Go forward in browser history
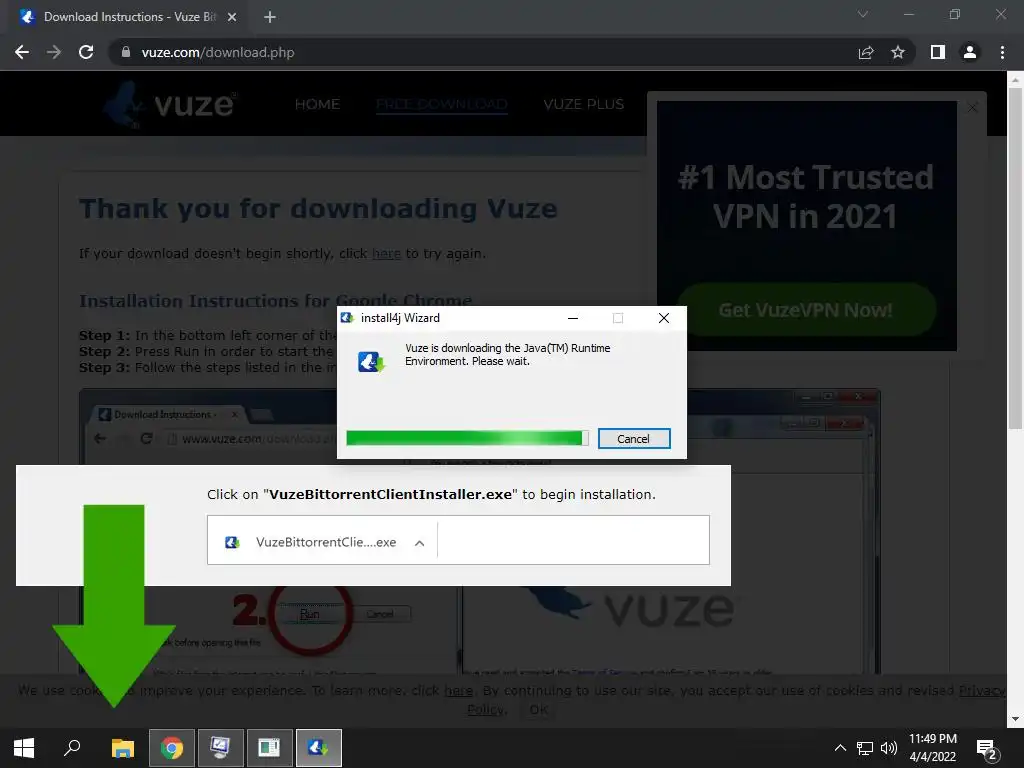1024x768 pixels. point(54,52)
